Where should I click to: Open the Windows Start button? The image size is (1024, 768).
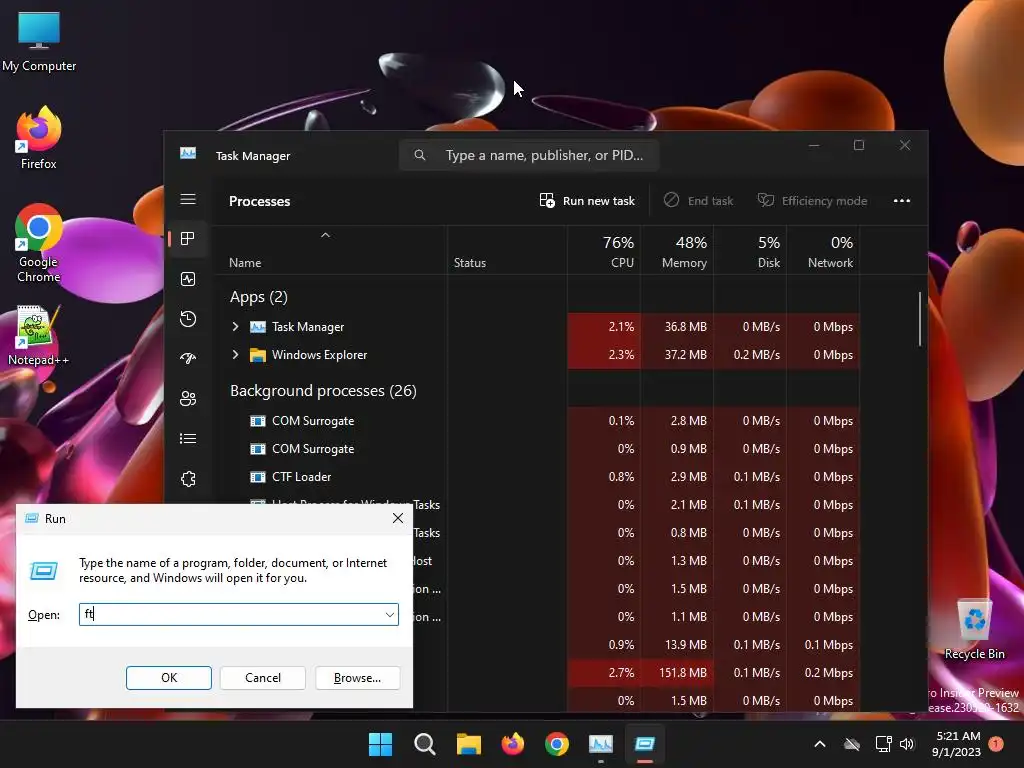point(380,744)
